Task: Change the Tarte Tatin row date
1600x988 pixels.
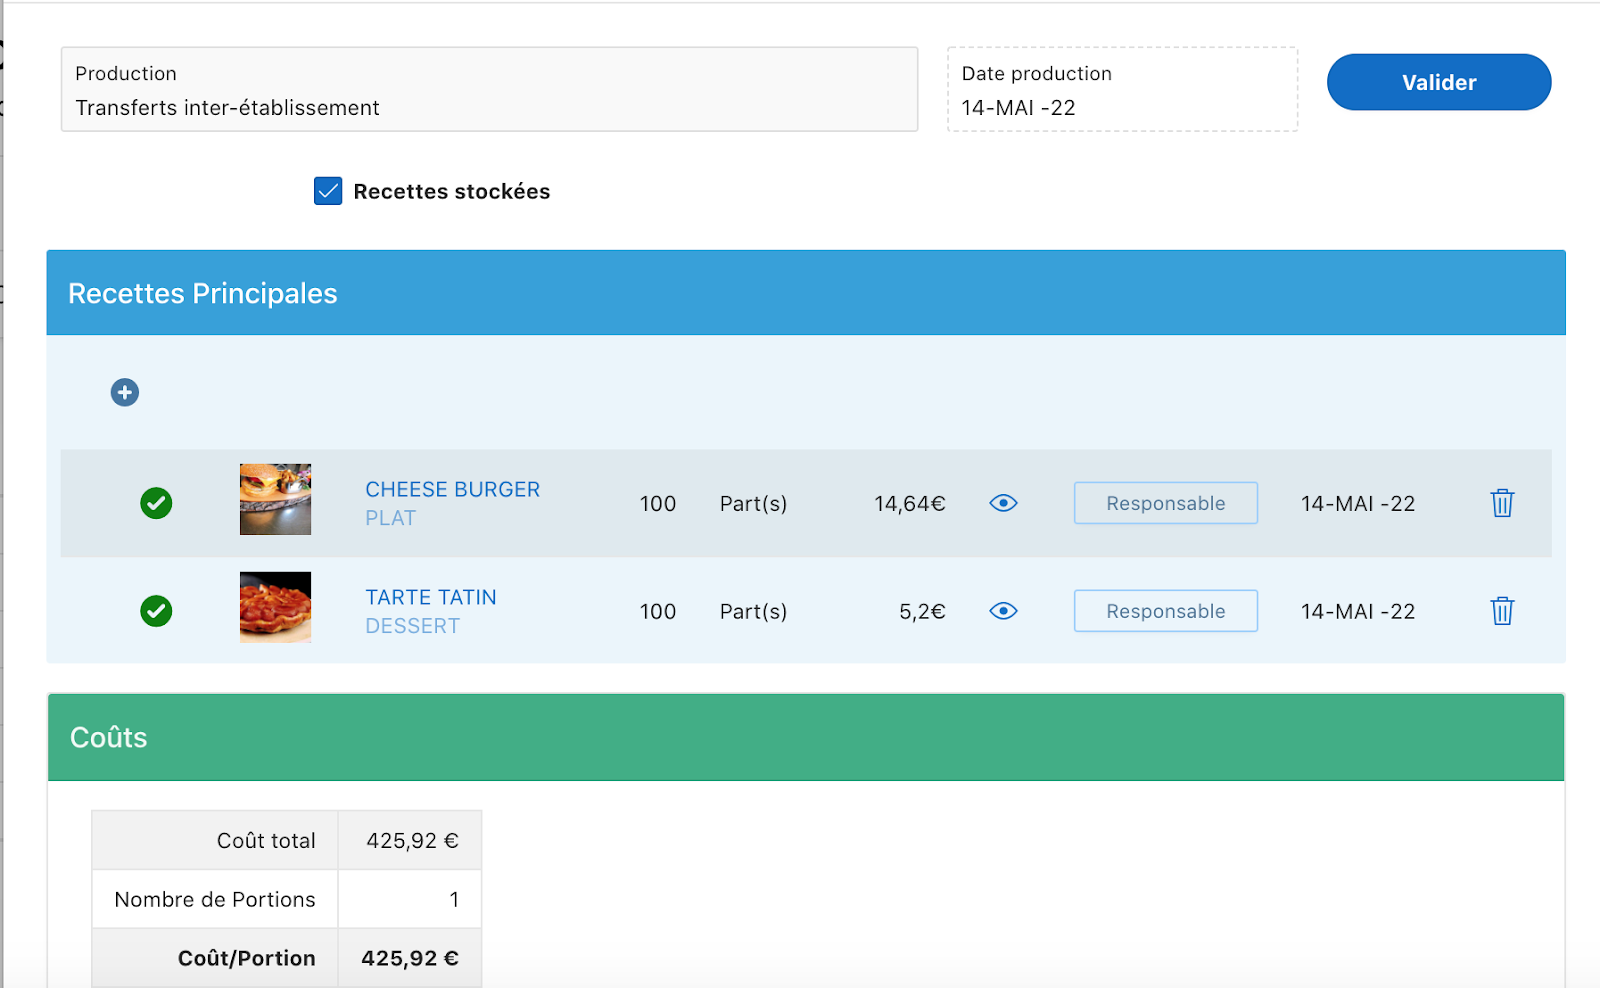Action: [x=1357, y=611]
